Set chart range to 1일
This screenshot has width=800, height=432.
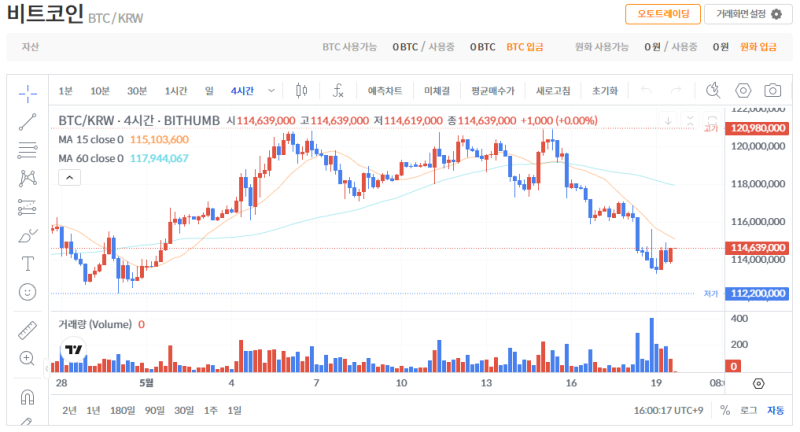click(x=234, y=411)
